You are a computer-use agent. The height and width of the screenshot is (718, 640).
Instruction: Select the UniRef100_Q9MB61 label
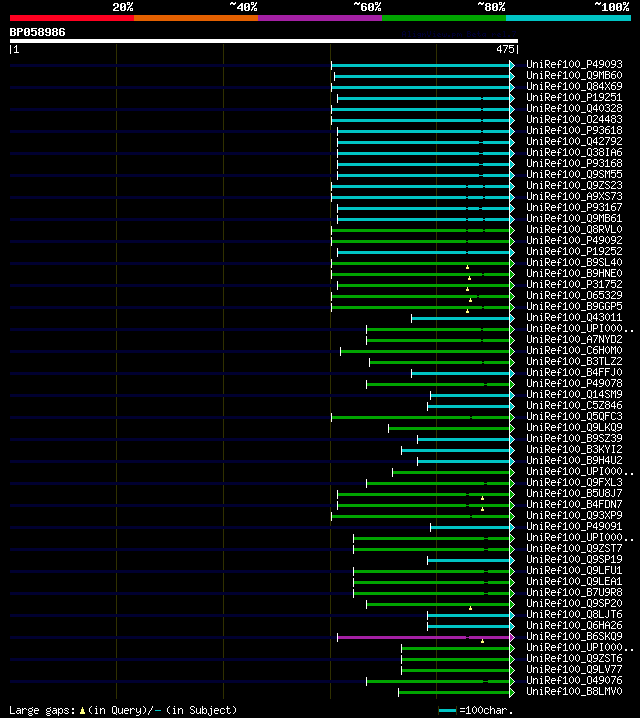point(574,218)
